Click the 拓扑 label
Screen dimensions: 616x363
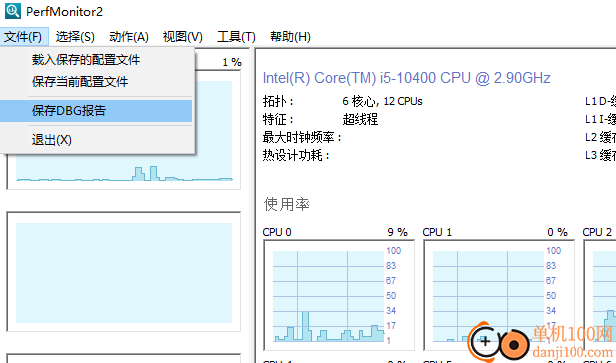[x=278, y=101]
